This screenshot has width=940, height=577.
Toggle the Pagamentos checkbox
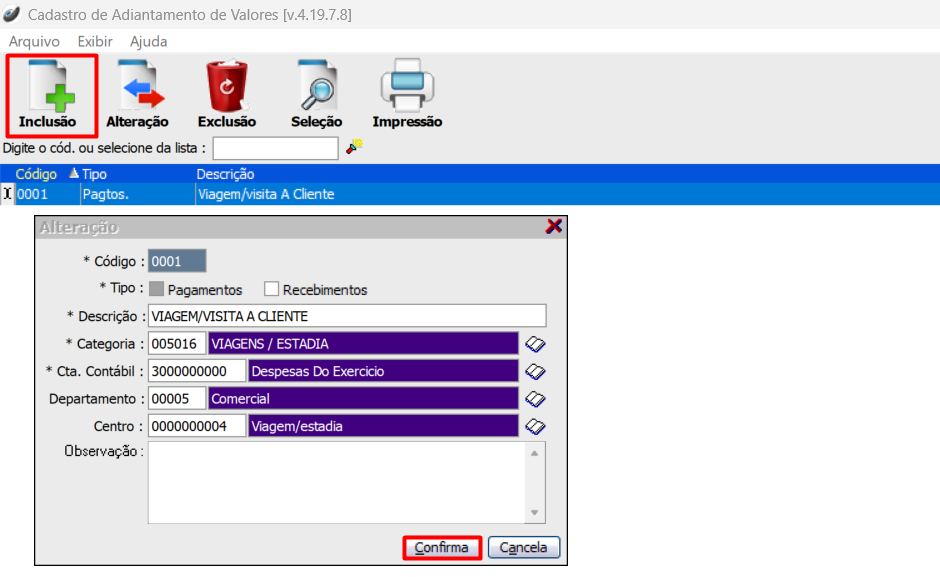pyautogui.click(x=156, y=290)
